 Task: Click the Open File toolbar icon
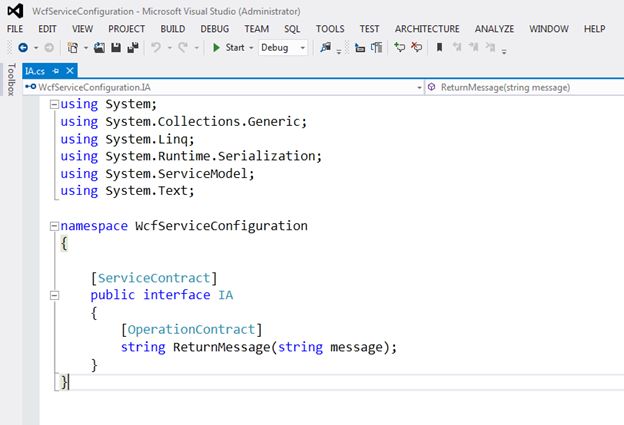tap(99, 48)
